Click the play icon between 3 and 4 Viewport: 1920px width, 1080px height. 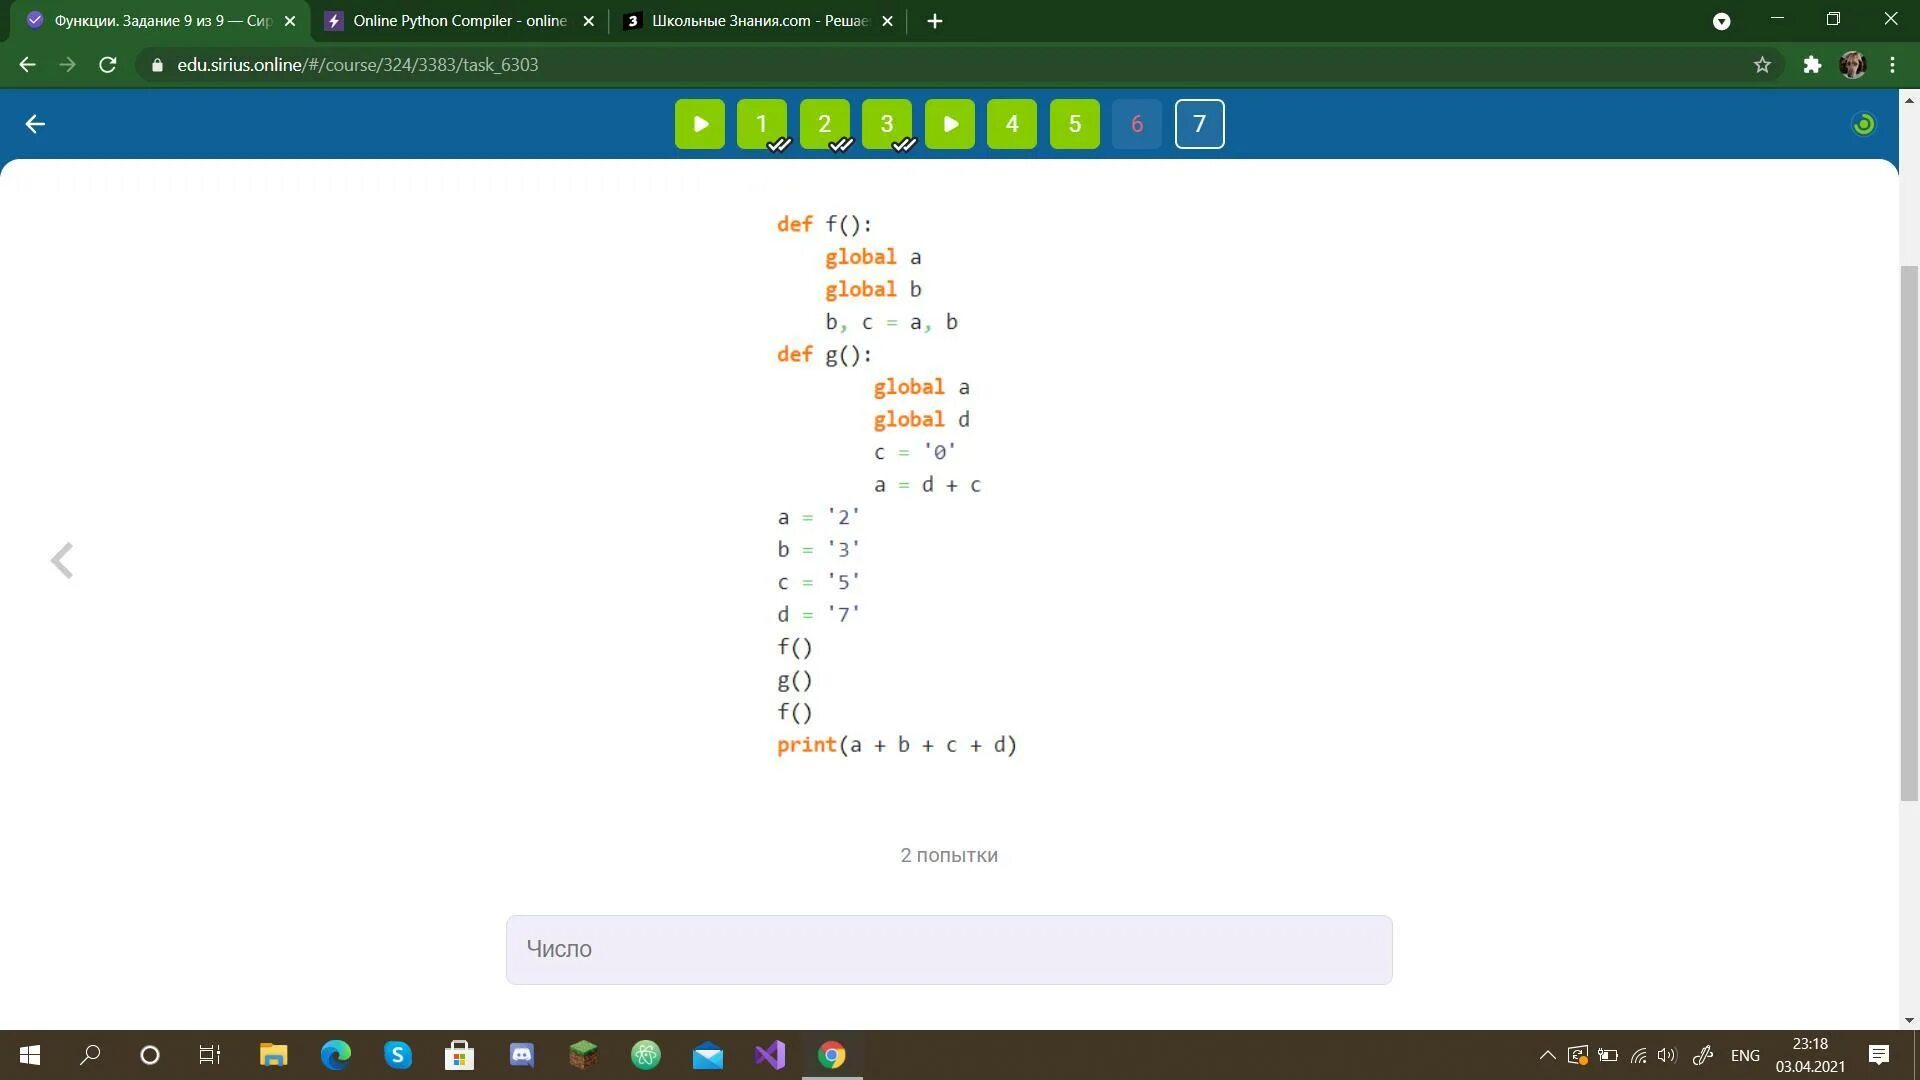click(949, 123)
